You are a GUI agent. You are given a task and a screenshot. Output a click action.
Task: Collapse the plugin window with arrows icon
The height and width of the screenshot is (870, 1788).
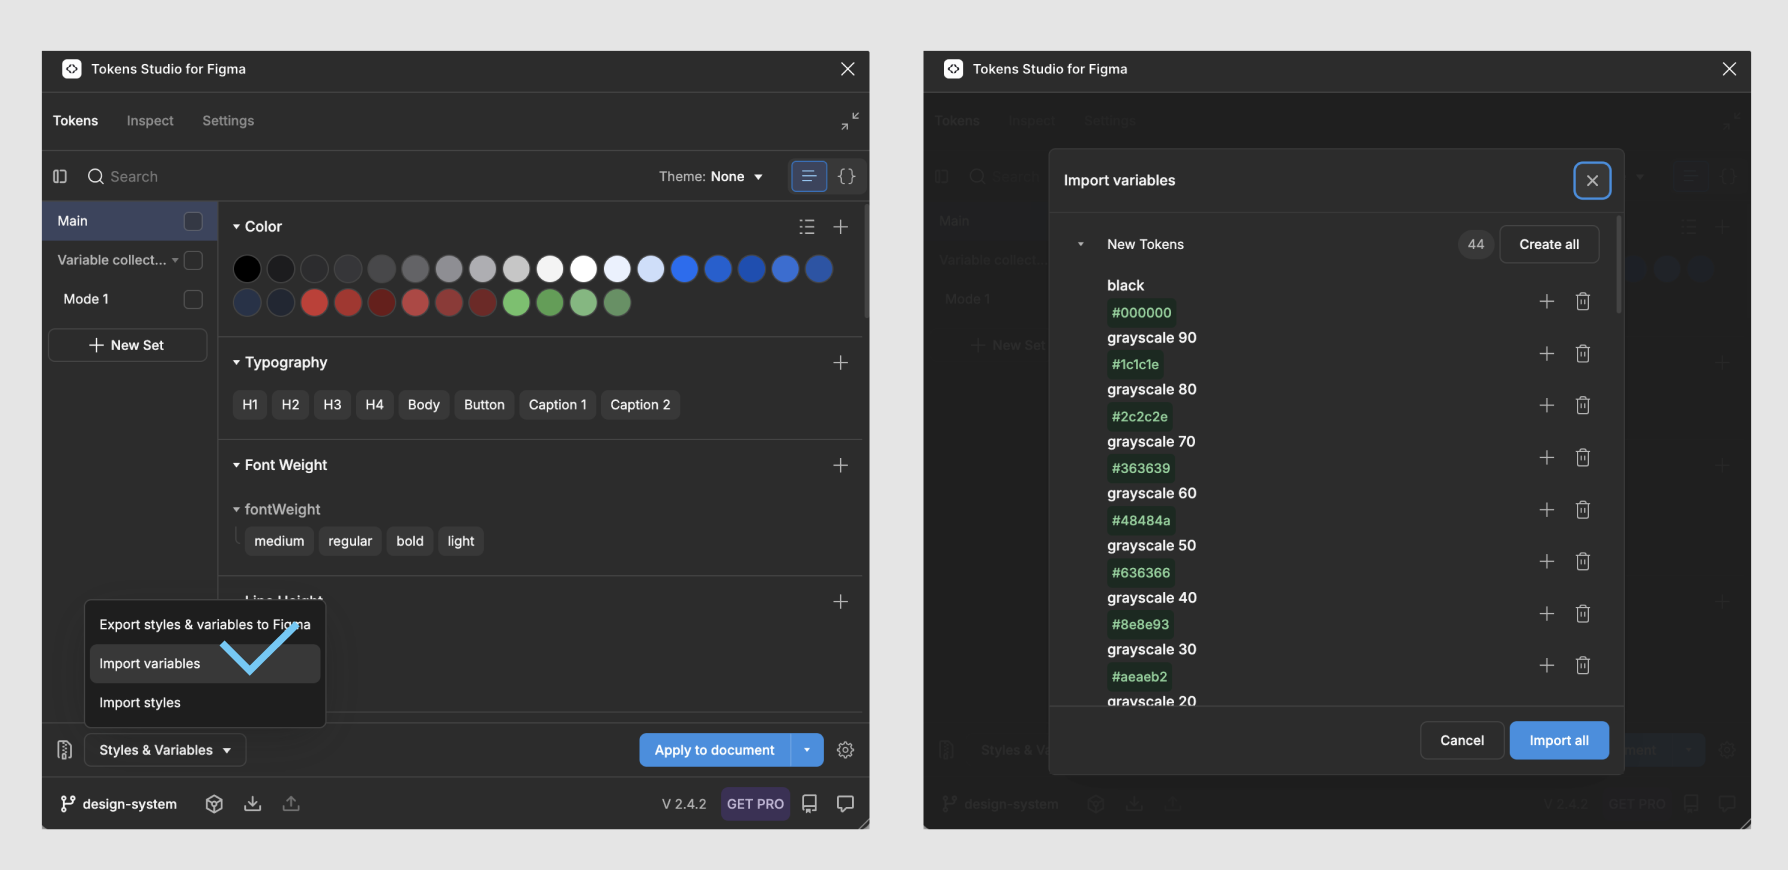[850, 121]
